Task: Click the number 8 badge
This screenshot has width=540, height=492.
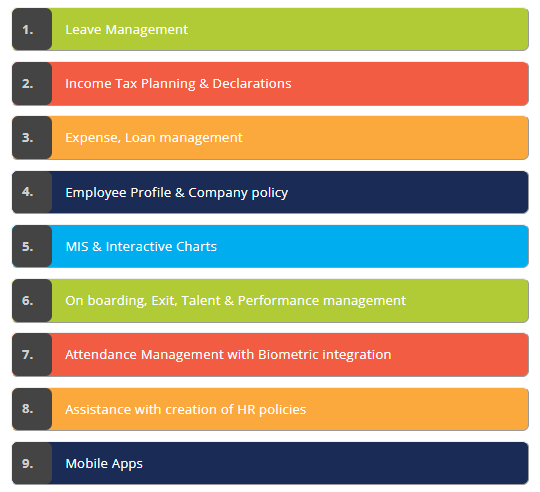Action: 32,409
